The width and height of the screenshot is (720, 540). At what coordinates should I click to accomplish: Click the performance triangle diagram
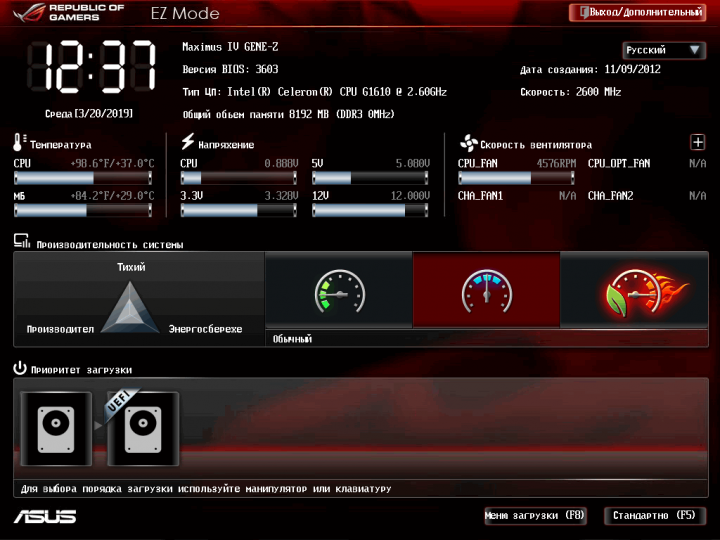click(x=130, y=307)
